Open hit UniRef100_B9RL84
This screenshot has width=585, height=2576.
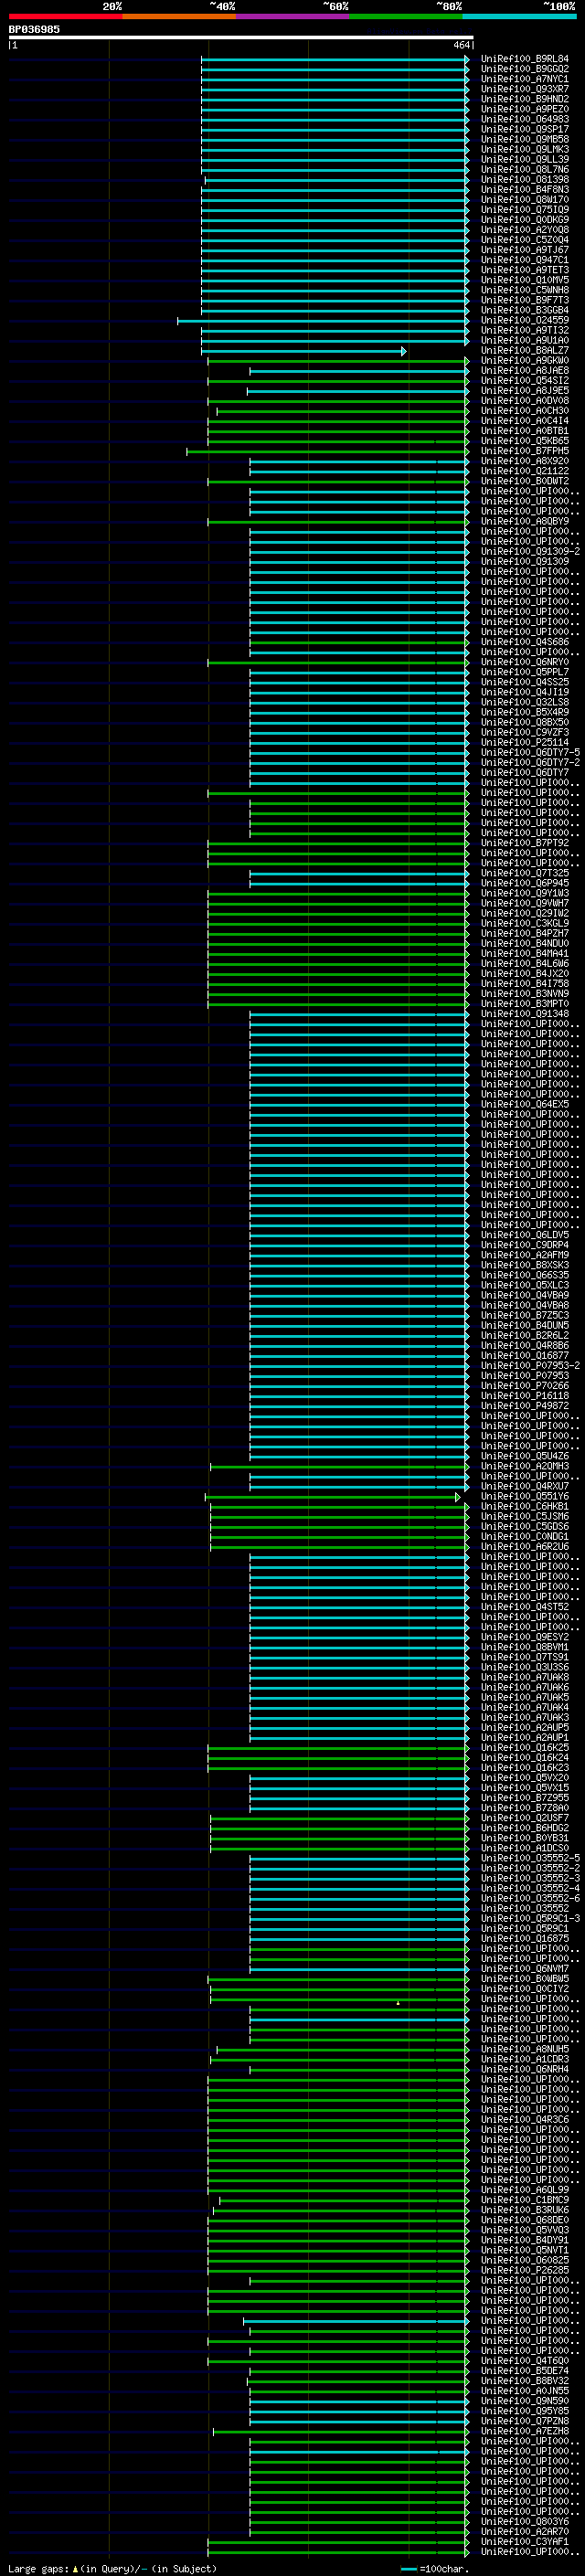pyautogui.click(x=525, y=59)
